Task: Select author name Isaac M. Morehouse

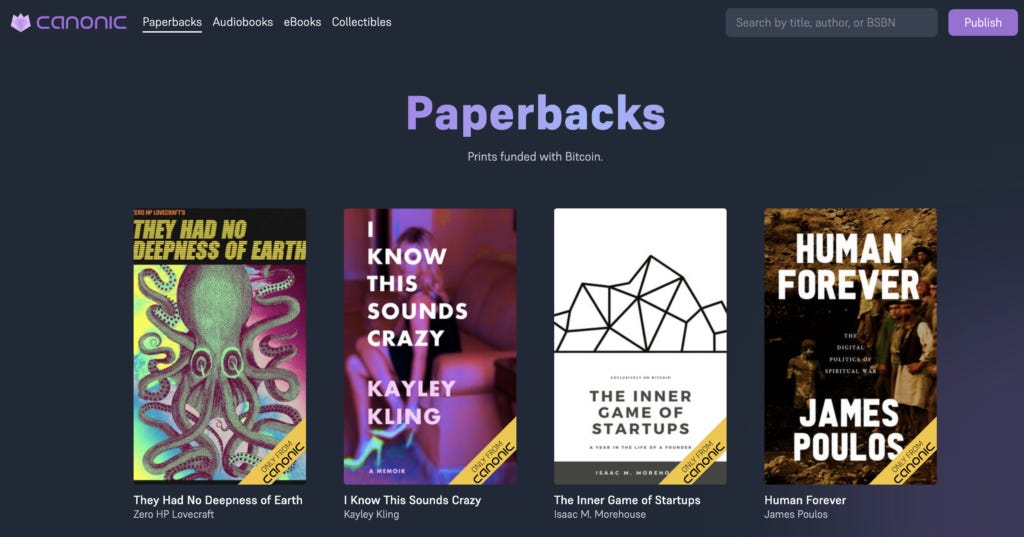Action: [600, 515]
